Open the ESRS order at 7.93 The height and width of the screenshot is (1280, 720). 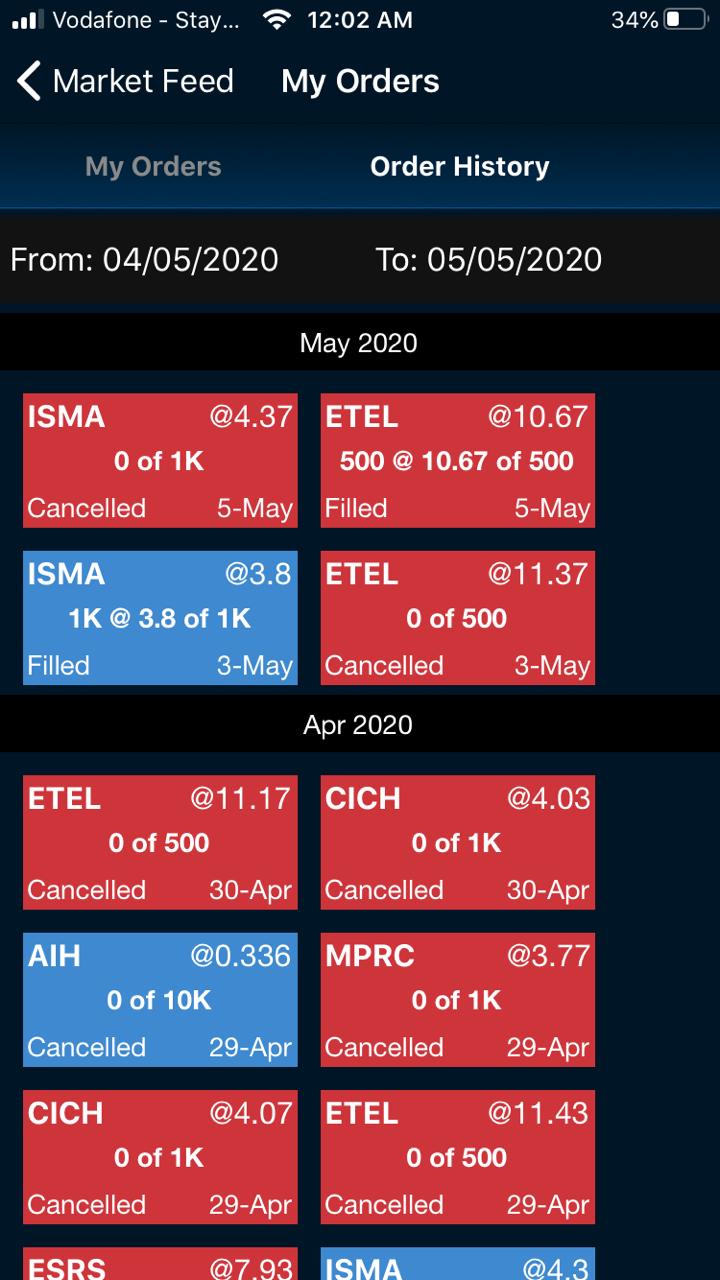(160, 1265)
